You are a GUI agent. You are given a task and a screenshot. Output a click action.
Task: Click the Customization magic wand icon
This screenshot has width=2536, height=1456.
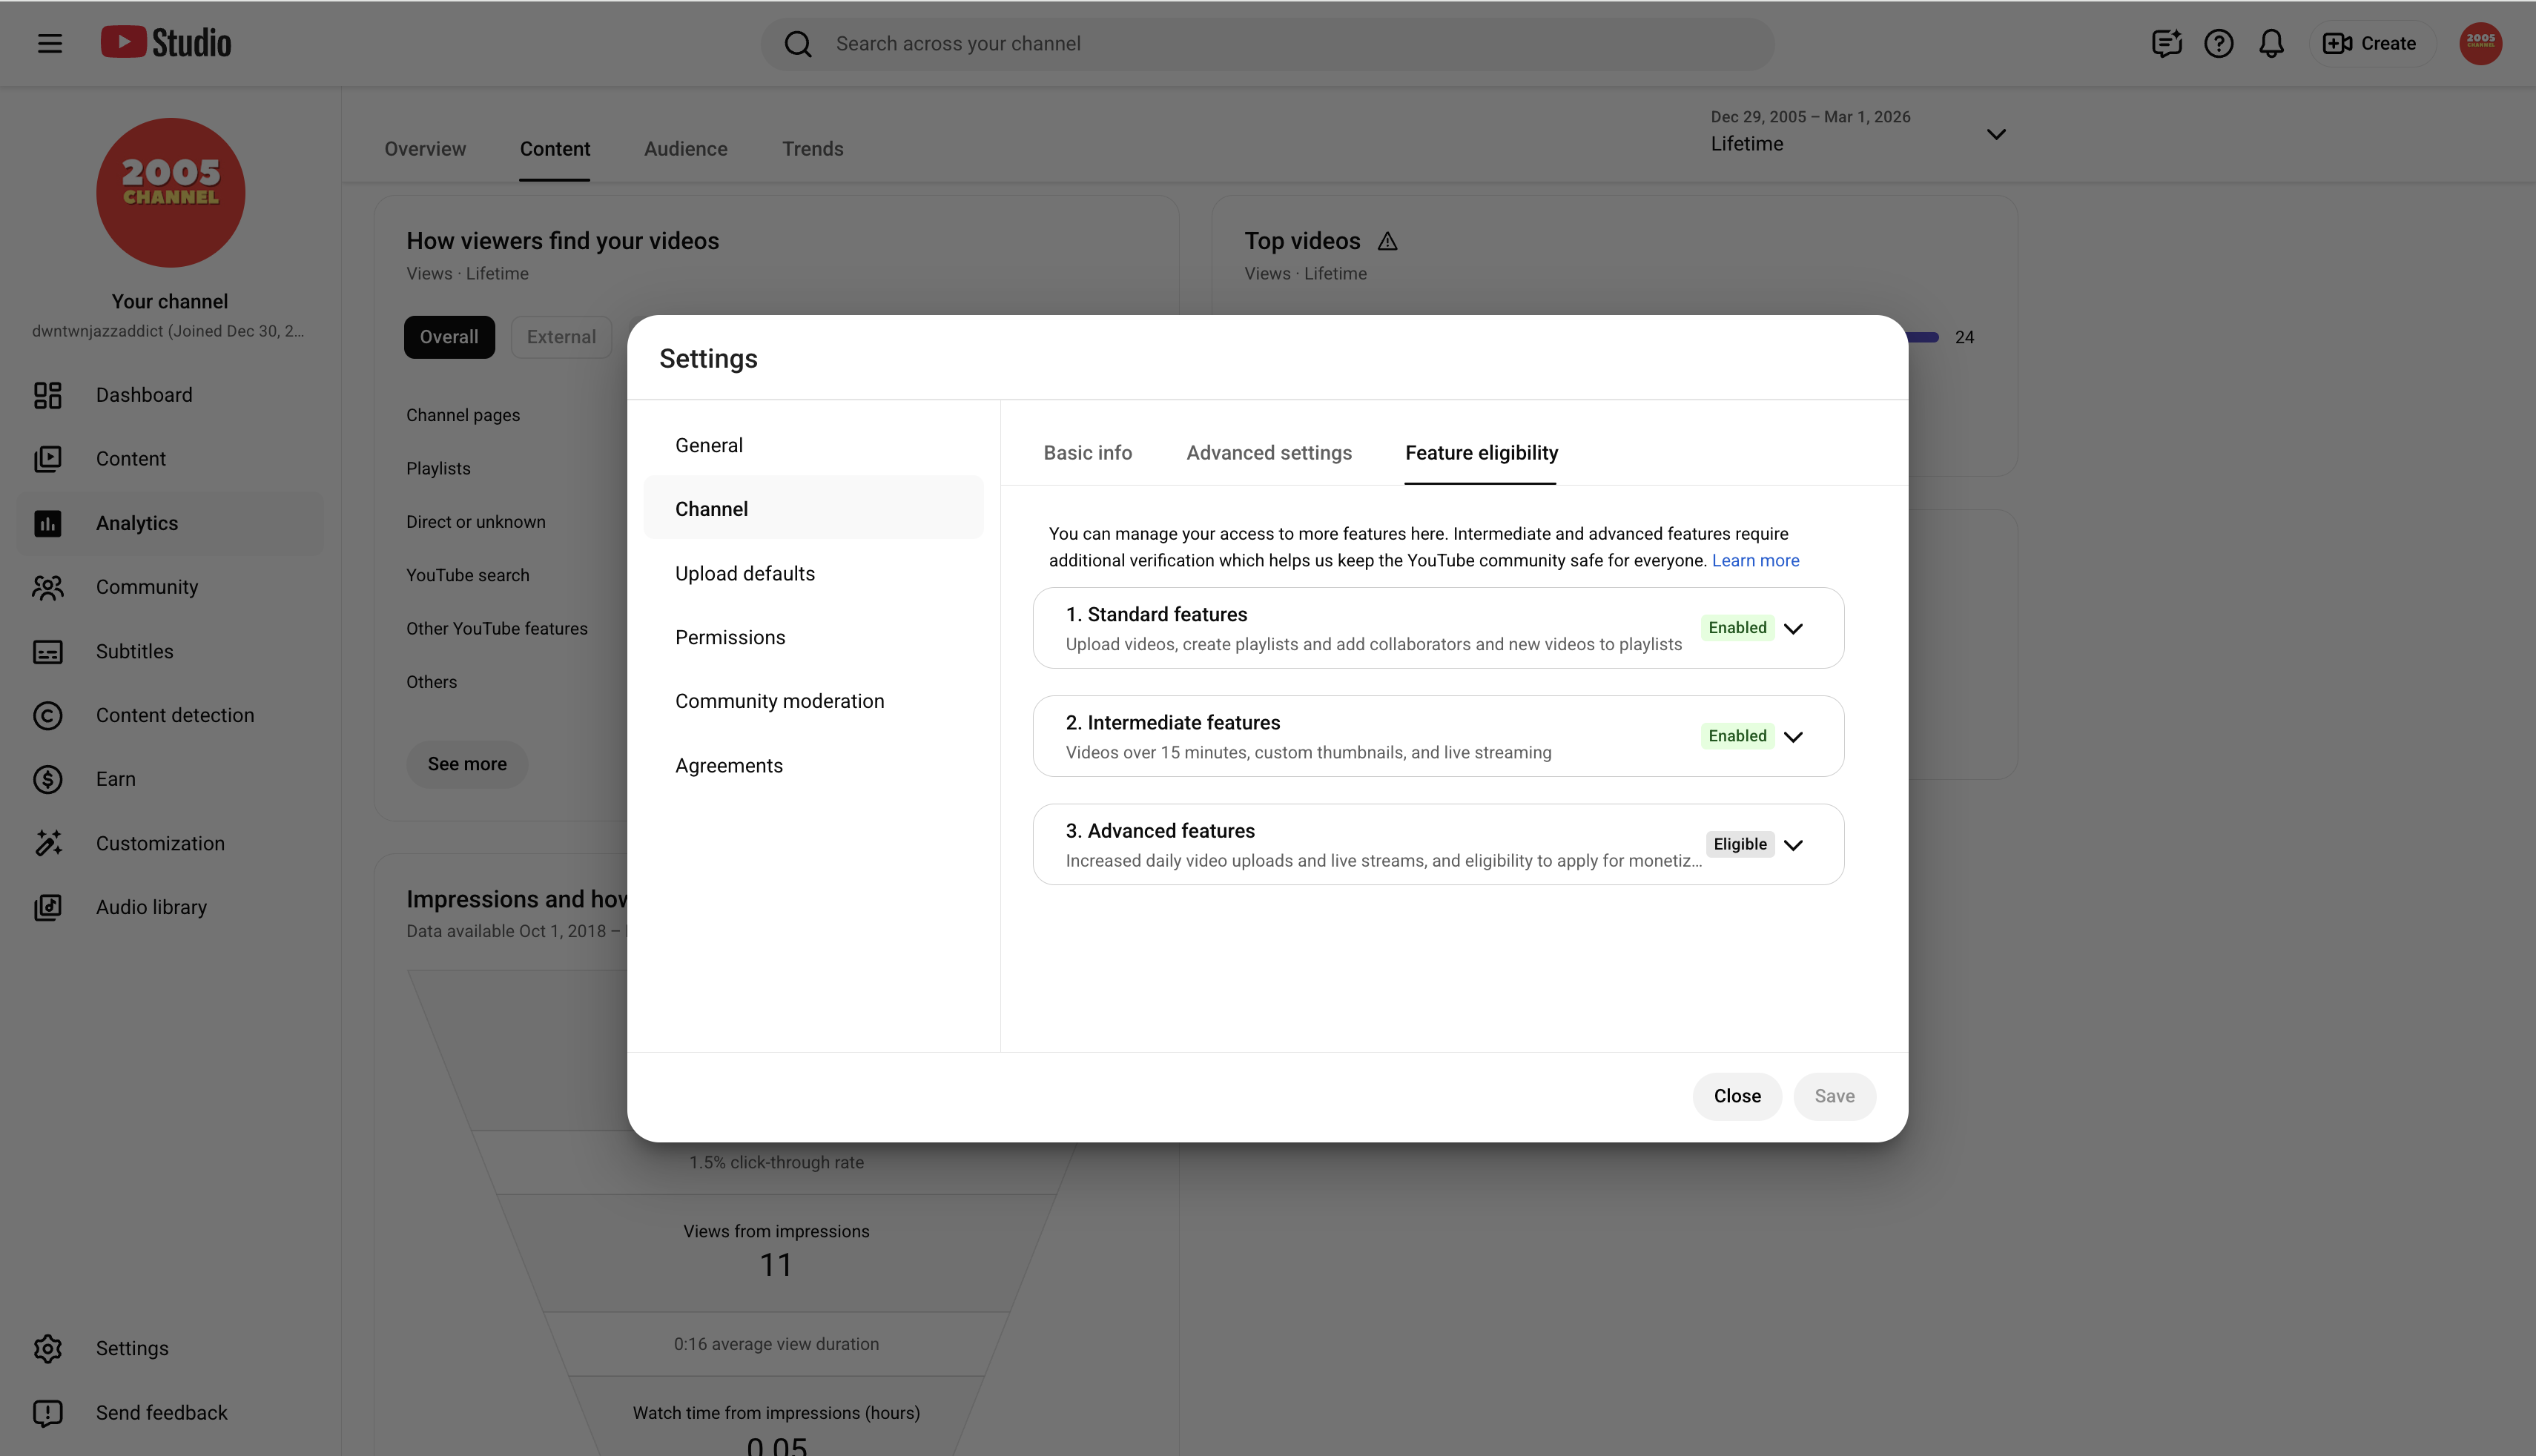tap(48, 844)
